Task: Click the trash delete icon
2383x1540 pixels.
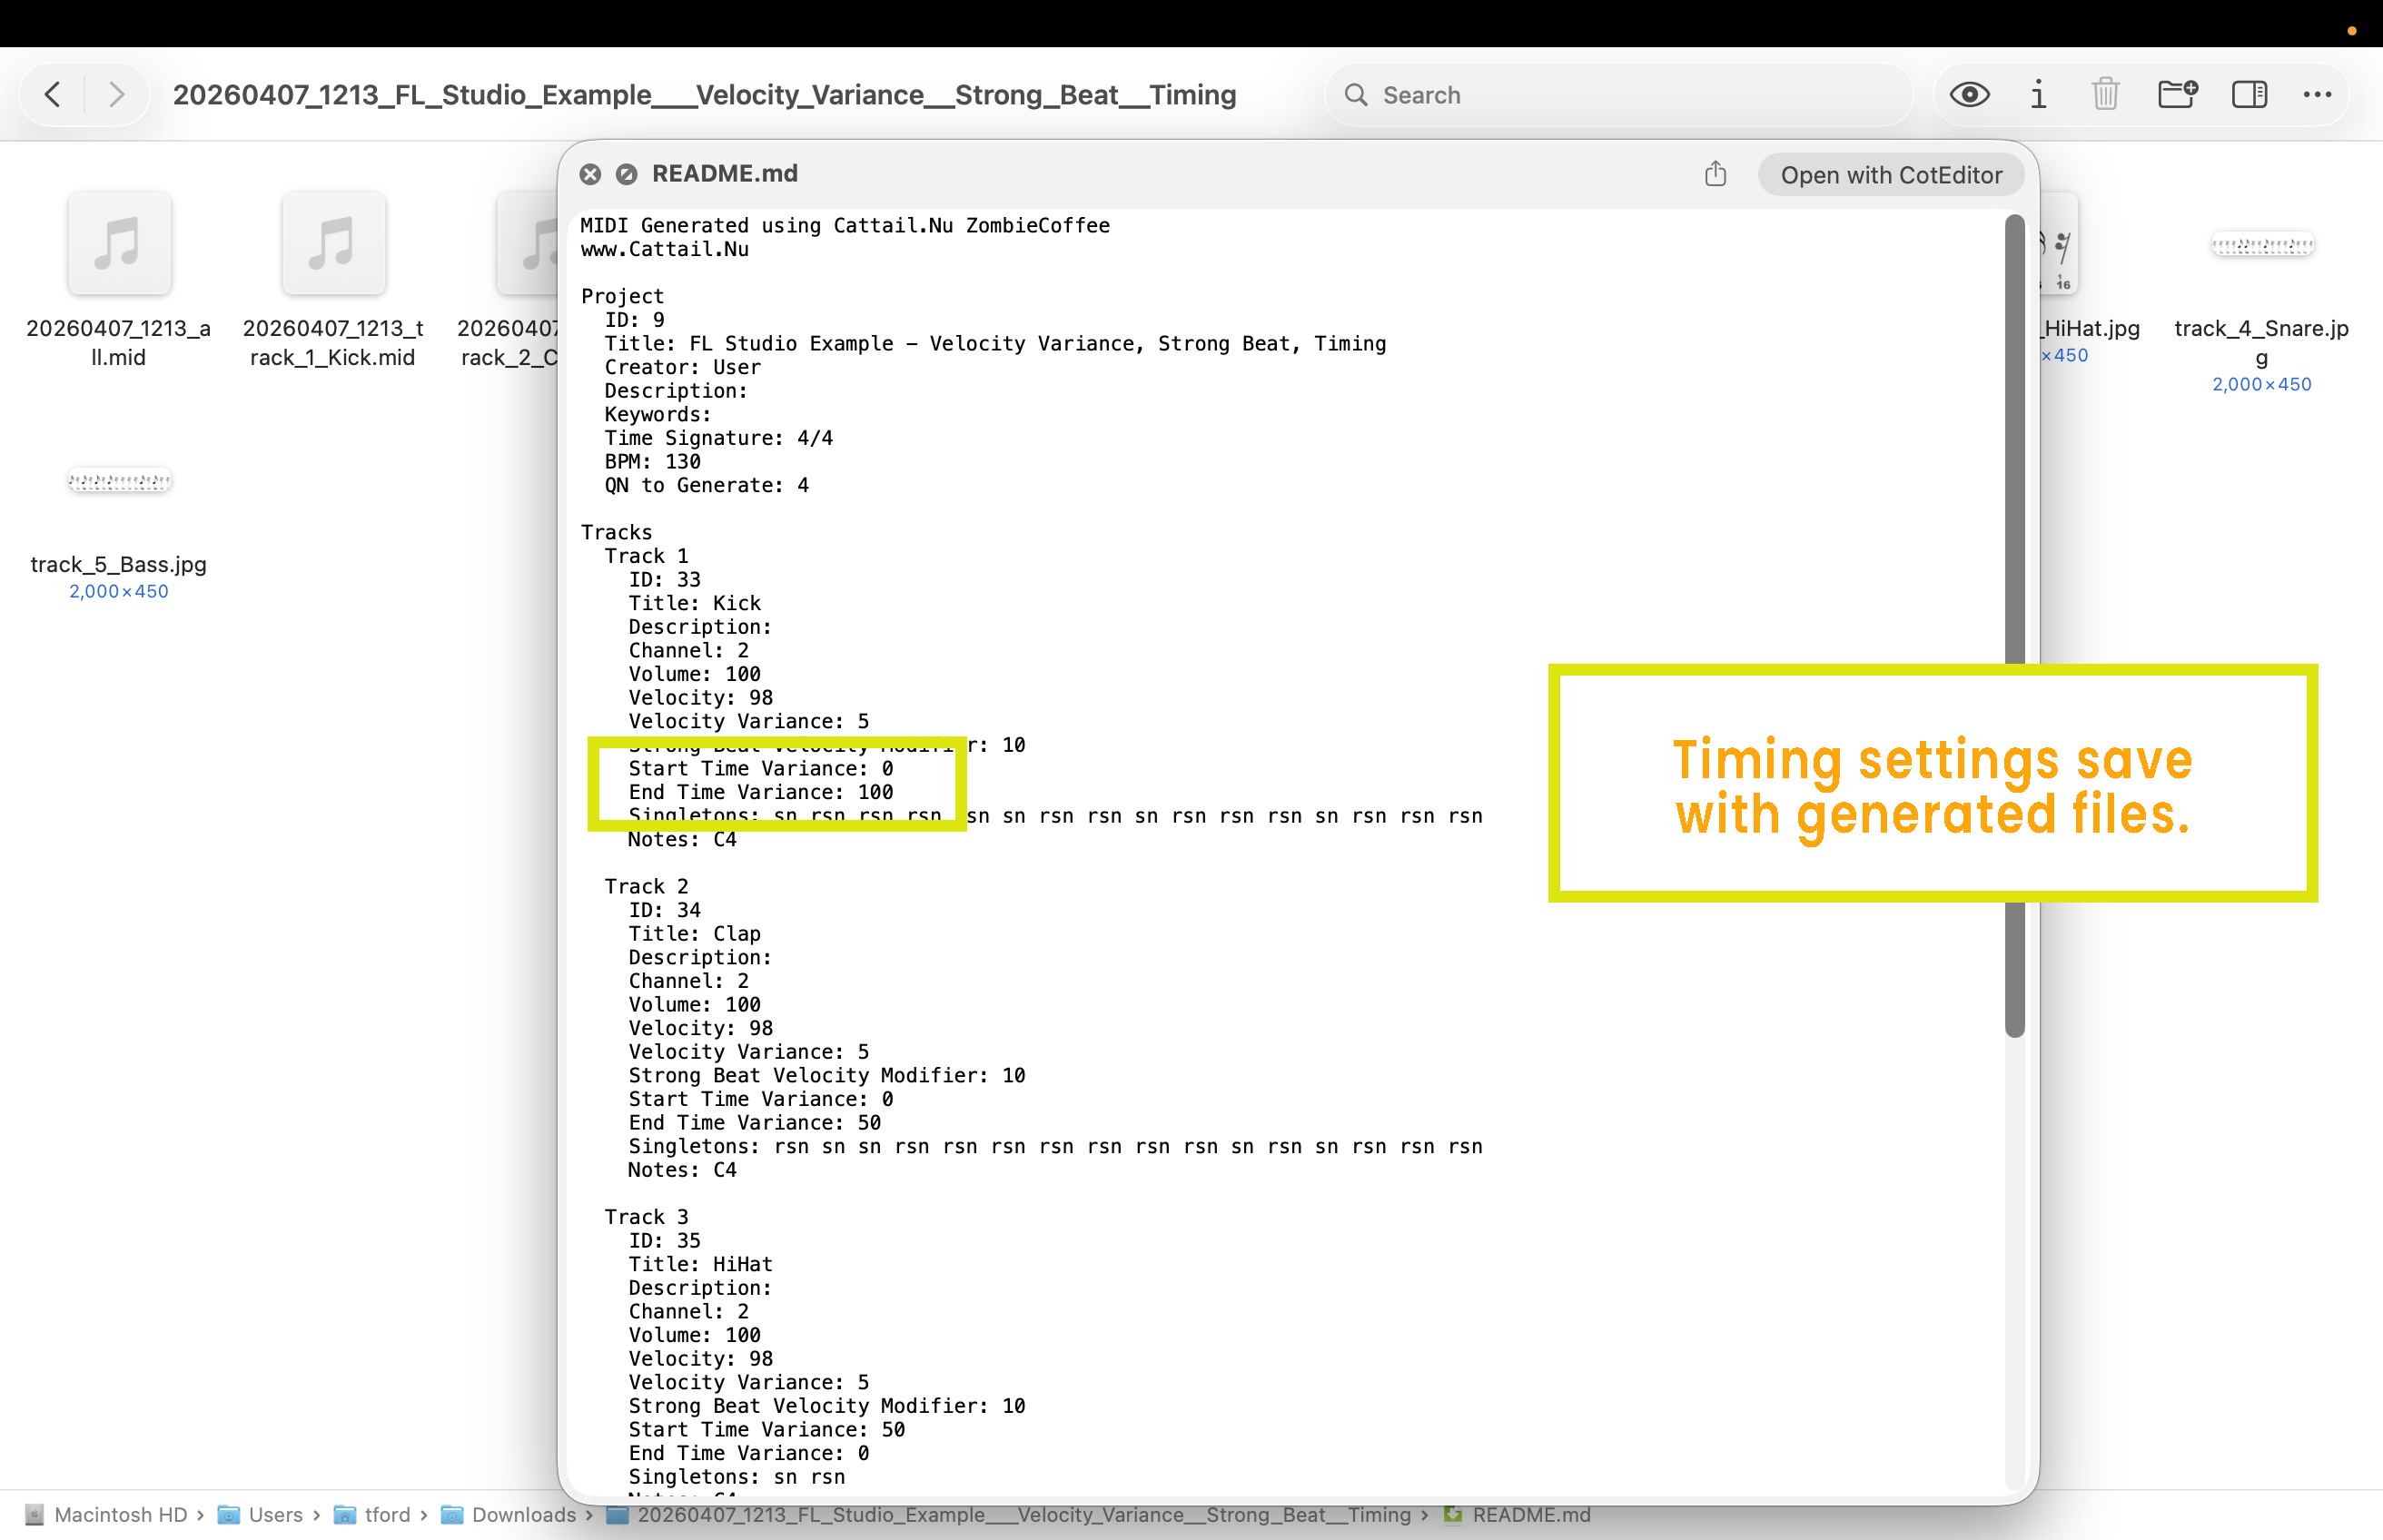Action: (2105, 95)
